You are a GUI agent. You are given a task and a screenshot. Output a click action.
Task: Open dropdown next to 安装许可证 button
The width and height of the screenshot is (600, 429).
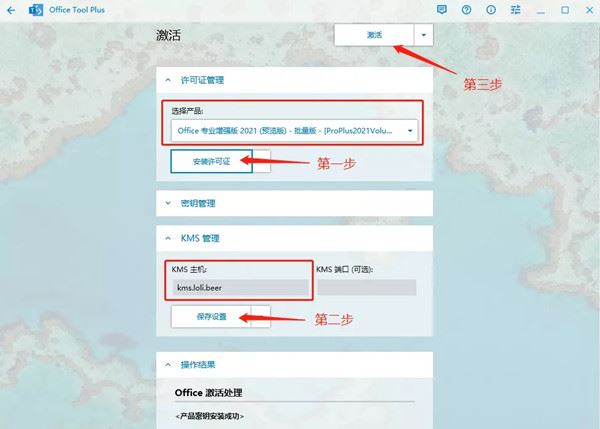pos(262,161)
